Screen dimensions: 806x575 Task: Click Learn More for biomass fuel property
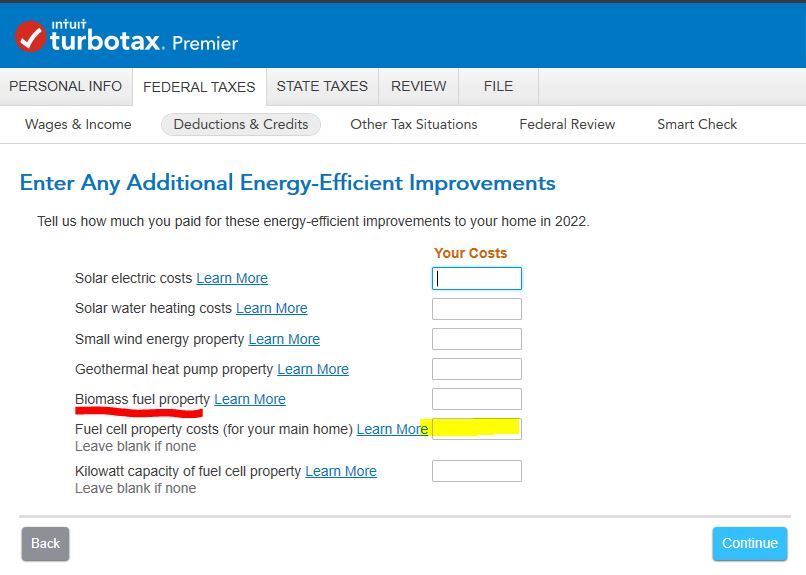point(250,399)
